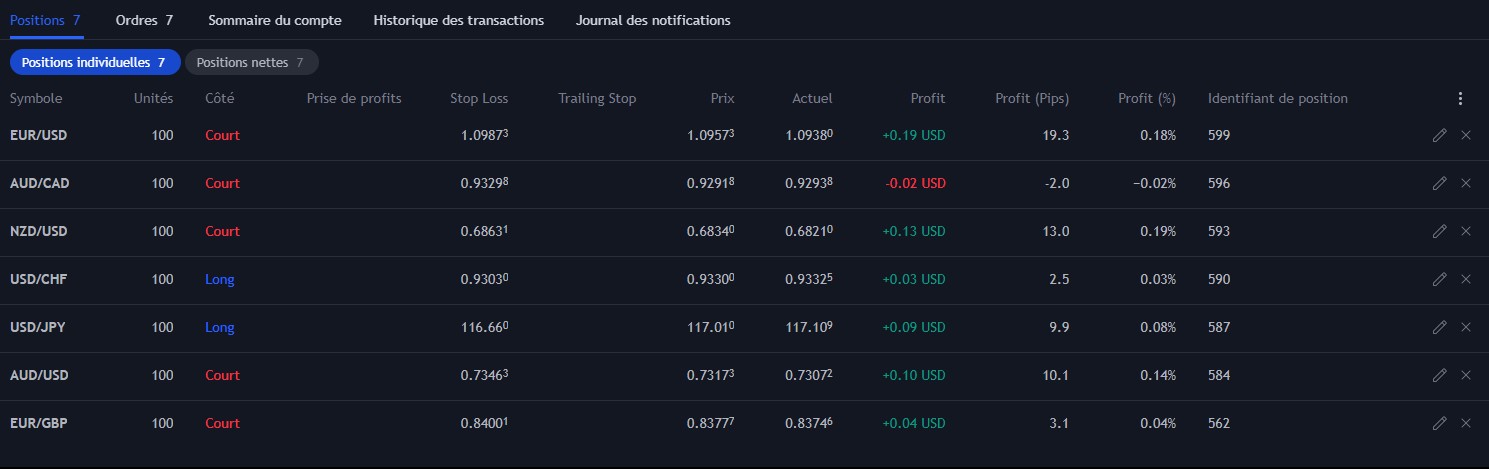
Task: Switch to Positions nettes view
Action: [251, 62]
